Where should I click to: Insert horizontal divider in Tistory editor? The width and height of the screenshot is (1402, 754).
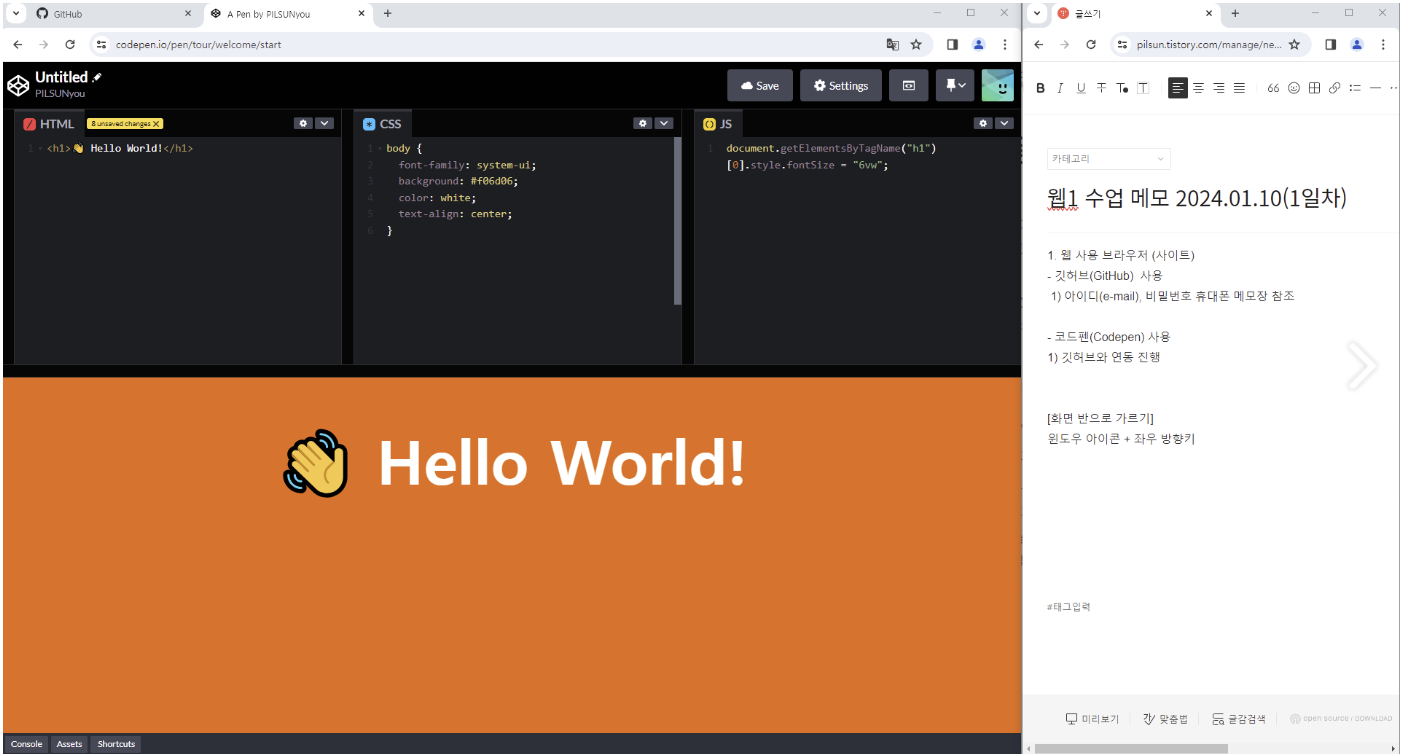pos(1375,88)
